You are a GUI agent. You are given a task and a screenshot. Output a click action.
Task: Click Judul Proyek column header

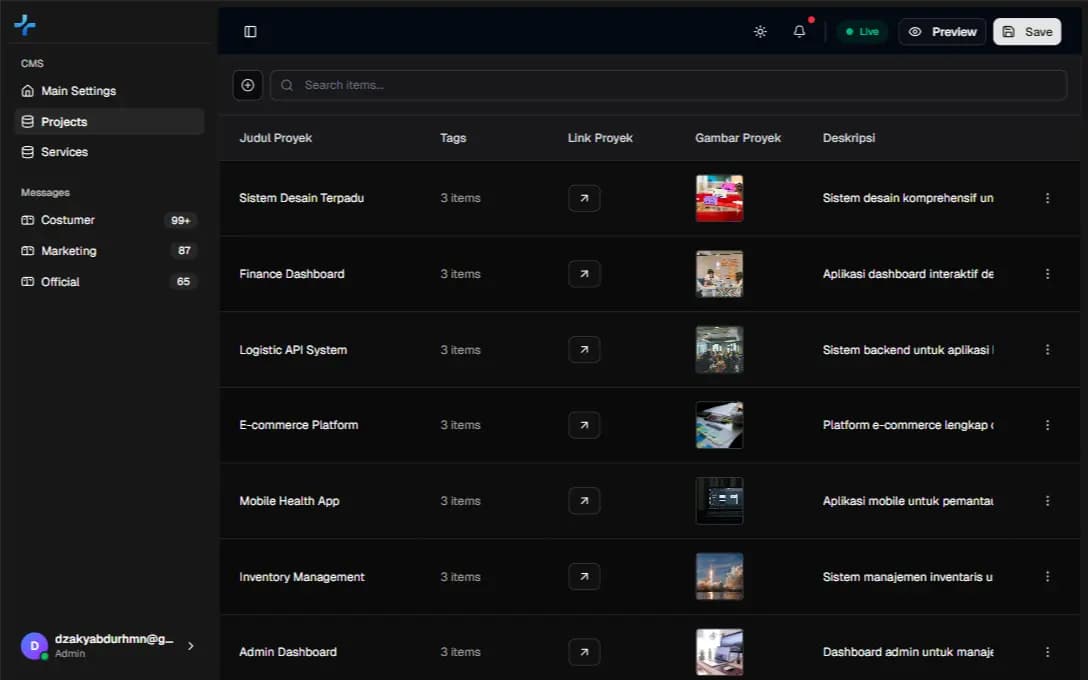(x=275, y=138)
